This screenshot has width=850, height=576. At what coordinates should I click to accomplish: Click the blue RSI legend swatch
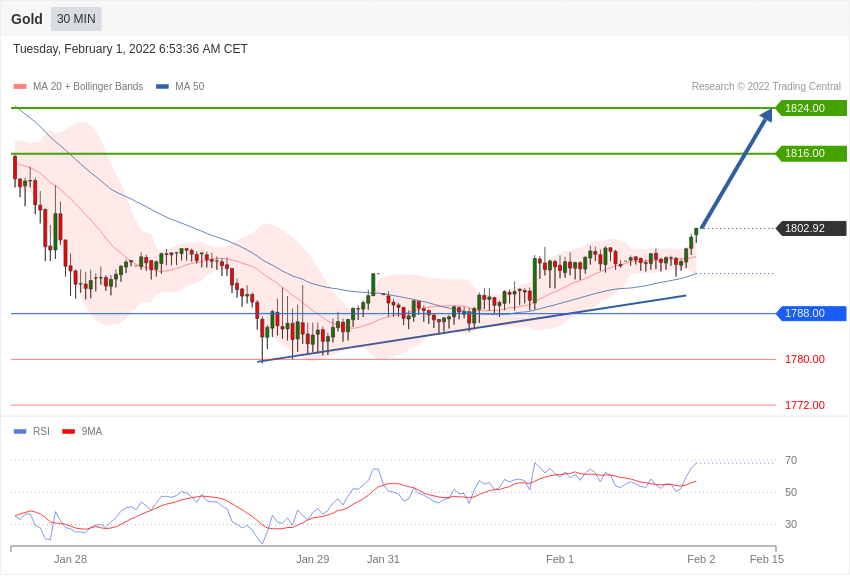20,431
